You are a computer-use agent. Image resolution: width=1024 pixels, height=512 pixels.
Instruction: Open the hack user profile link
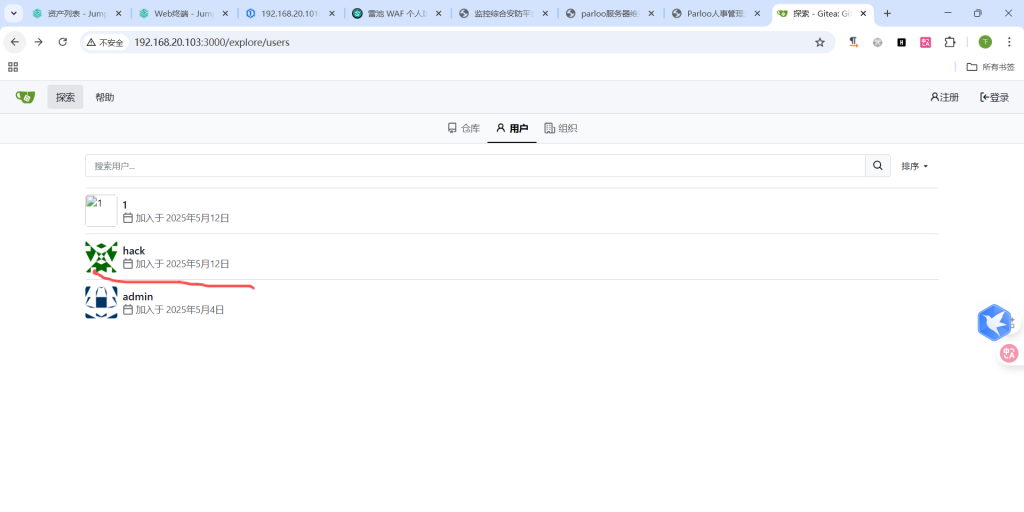coord(134,251)
